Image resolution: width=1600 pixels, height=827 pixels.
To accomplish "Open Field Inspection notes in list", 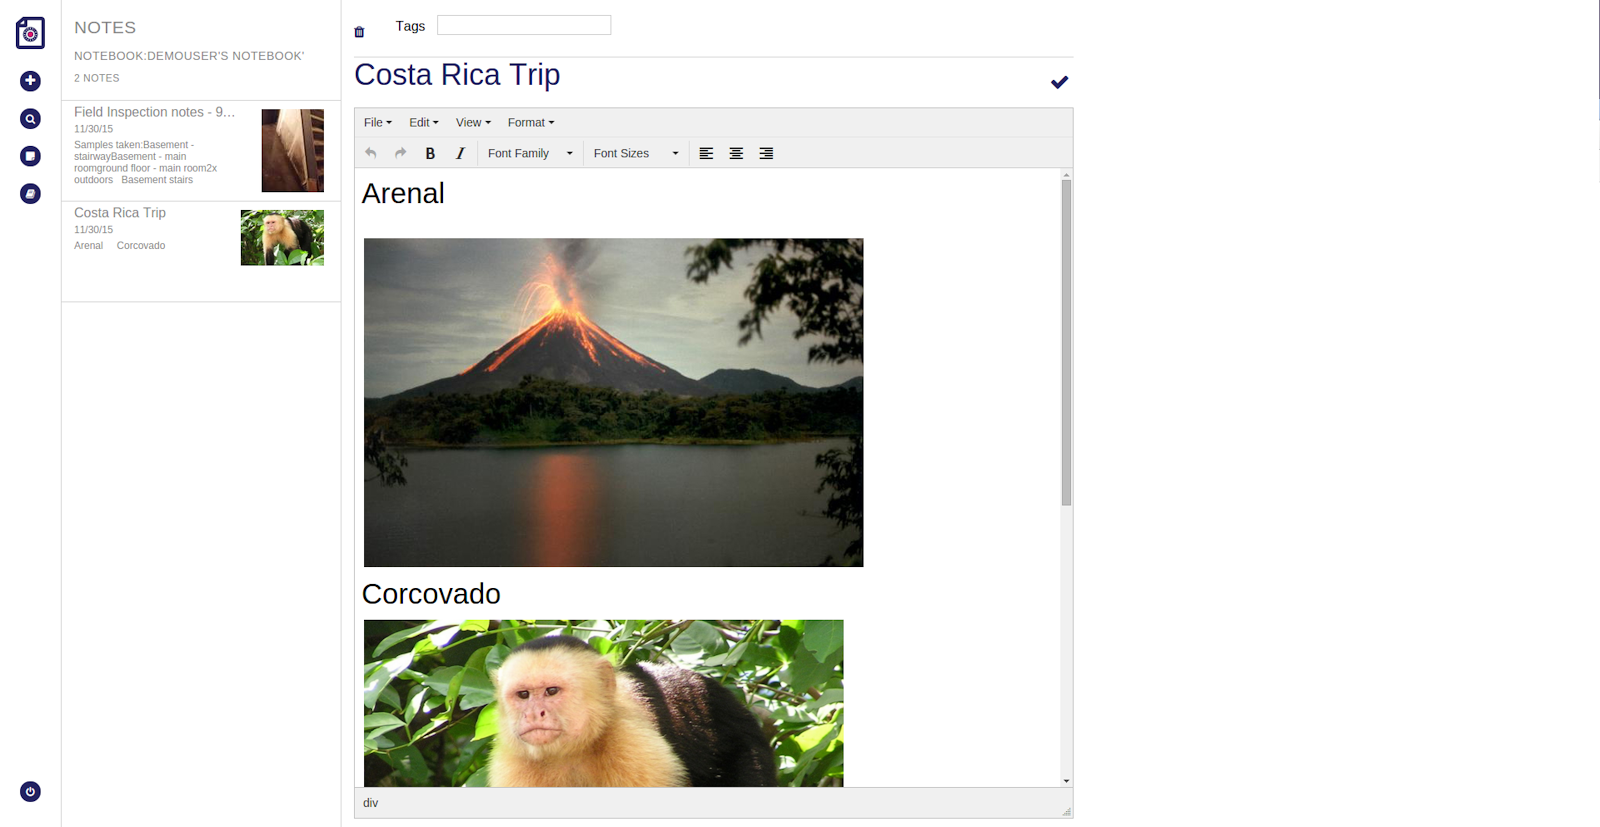I will click(201, 151).
